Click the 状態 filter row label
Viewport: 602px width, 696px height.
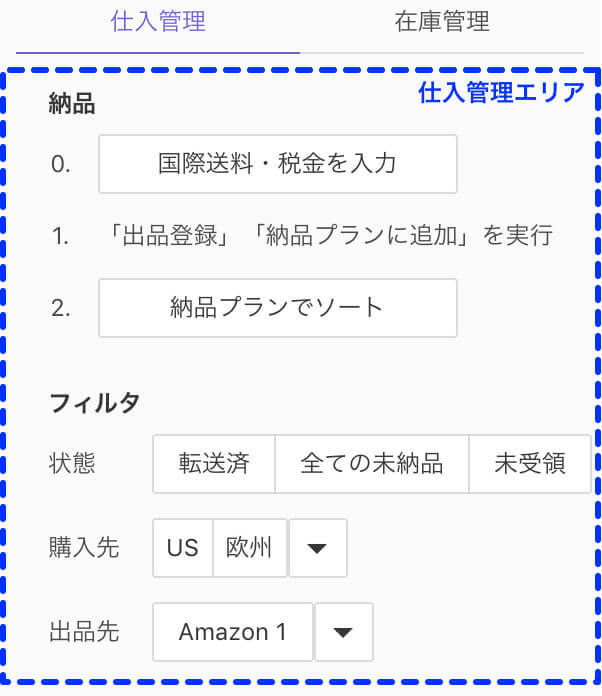(x=72, y=464)
